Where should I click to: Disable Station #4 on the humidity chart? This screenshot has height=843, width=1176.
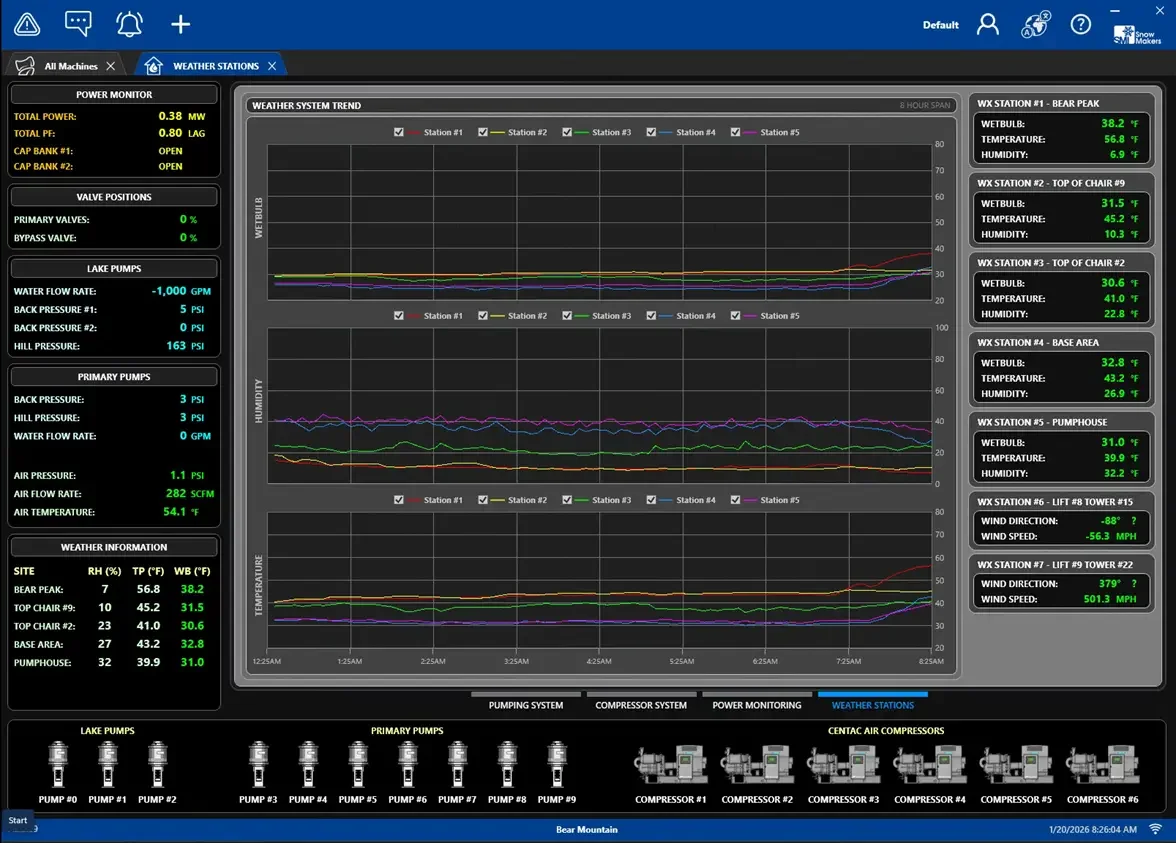click(x=651, y=315)
